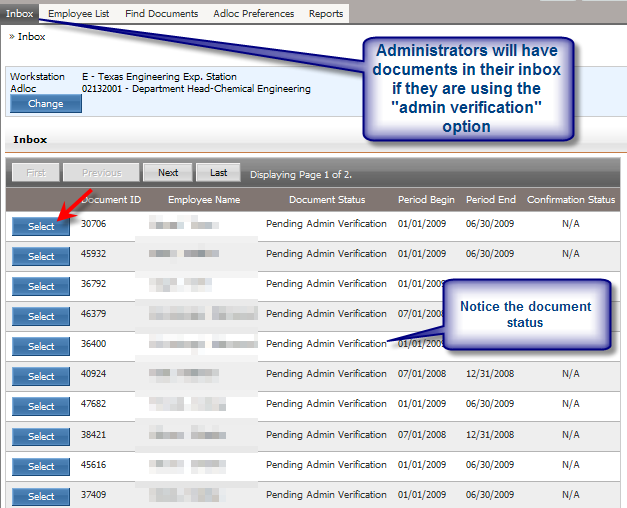Click the First page button
Viewport: 627px width, 508px height.
[36, 173]
